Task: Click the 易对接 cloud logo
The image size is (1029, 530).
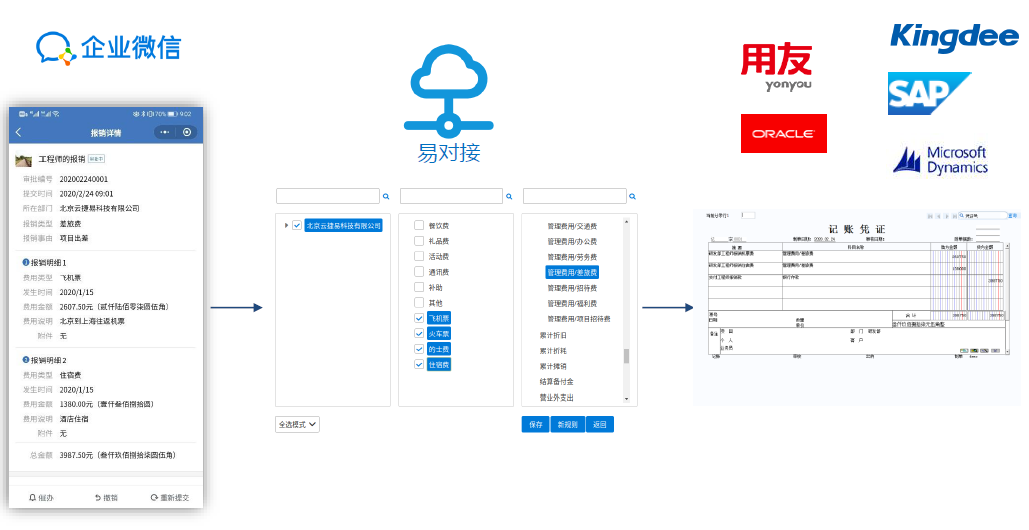Action: (449, 91)
